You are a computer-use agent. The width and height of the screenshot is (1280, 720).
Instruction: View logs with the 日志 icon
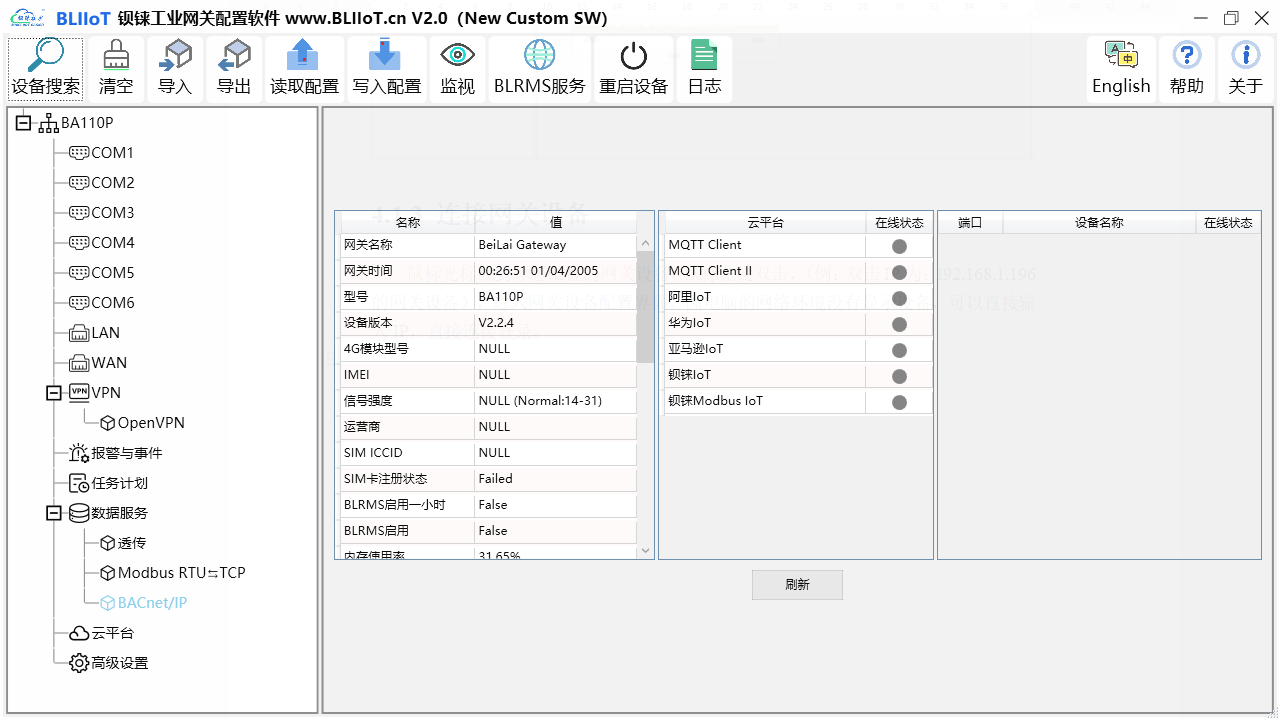pyautogui.click(x=704, y=67)
